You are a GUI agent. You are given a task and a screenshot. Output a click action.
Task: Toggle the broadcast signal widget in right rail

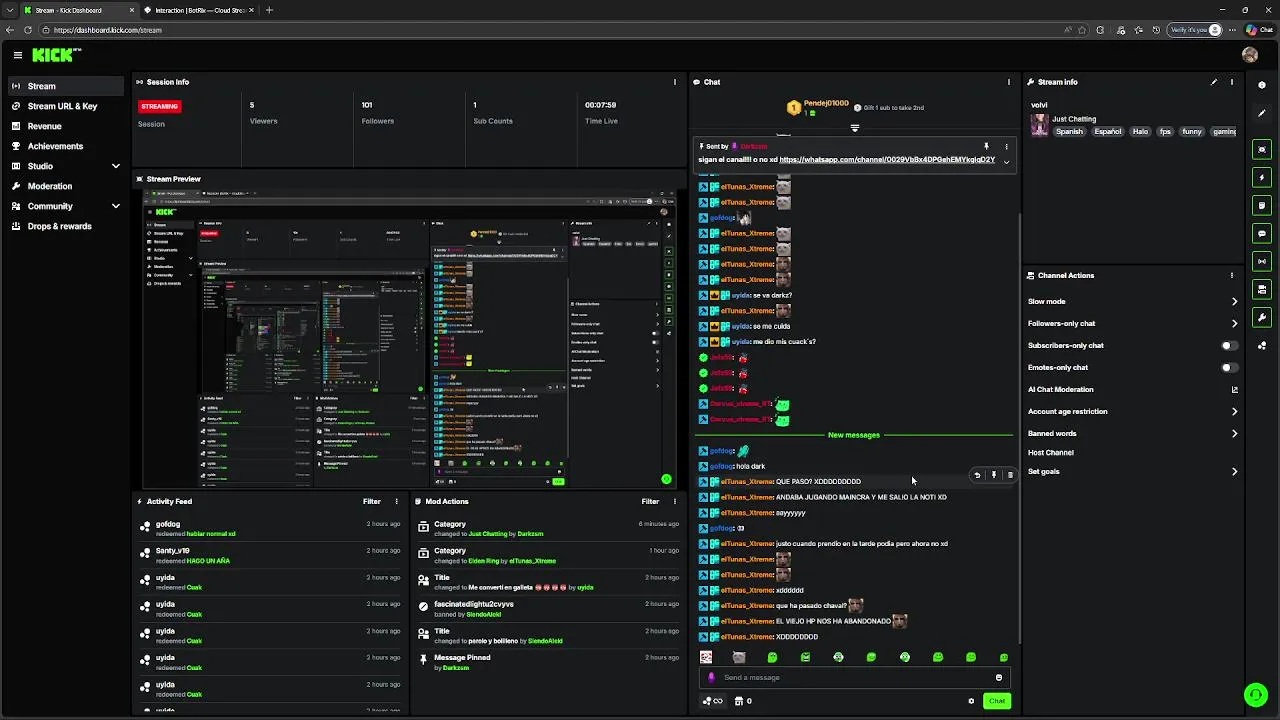(x=1262, y=261)
